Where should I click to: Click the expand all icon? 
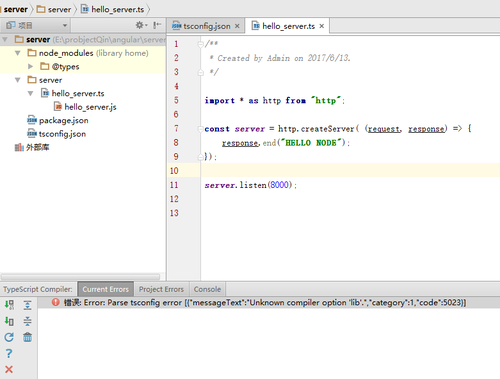[27, 305]
